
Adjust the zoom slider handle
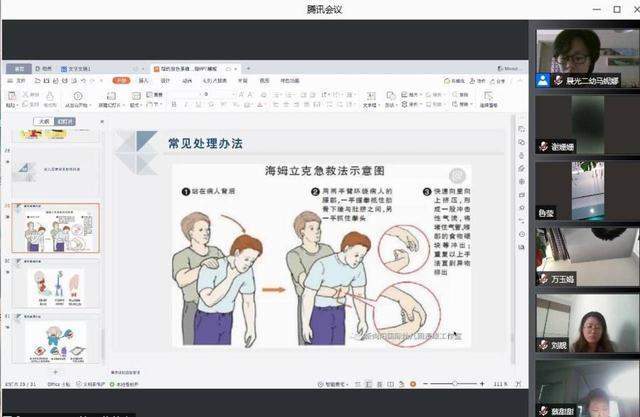click(455, 384)
